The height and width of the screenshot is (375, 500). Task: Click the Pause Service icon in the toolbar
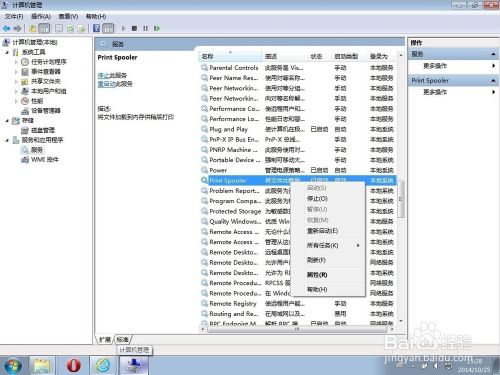pyautogui.click(x=146, y=29)
